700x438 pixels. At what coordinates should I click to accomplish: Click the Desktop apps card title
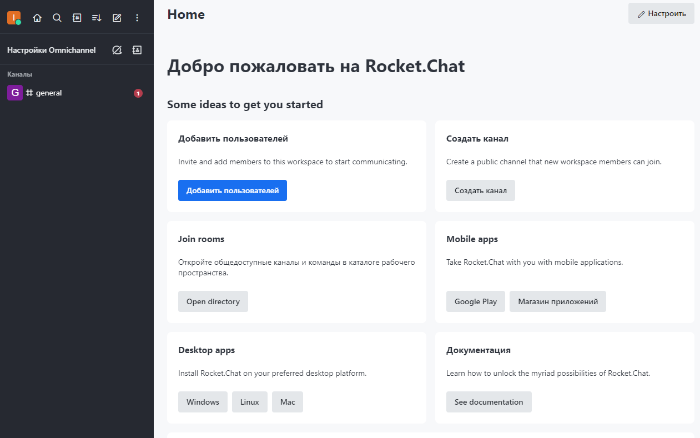(x=207, y=350)
